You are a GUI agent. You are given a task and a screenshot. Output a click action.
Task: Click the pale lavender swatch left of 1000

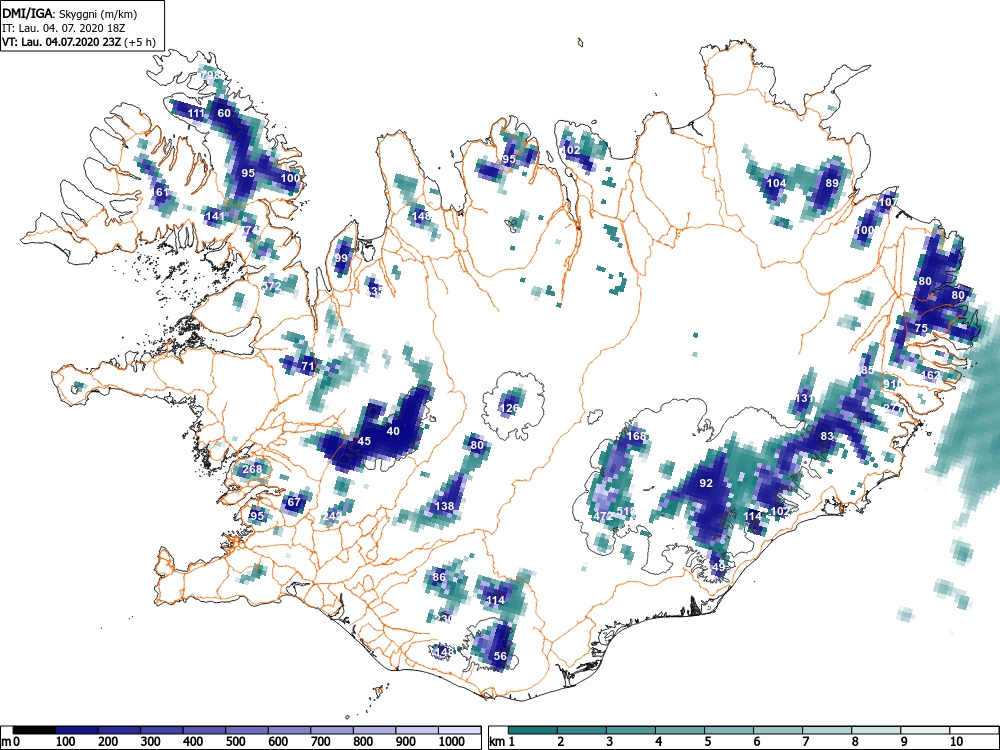pyautogui.click(x=417, y=730)
